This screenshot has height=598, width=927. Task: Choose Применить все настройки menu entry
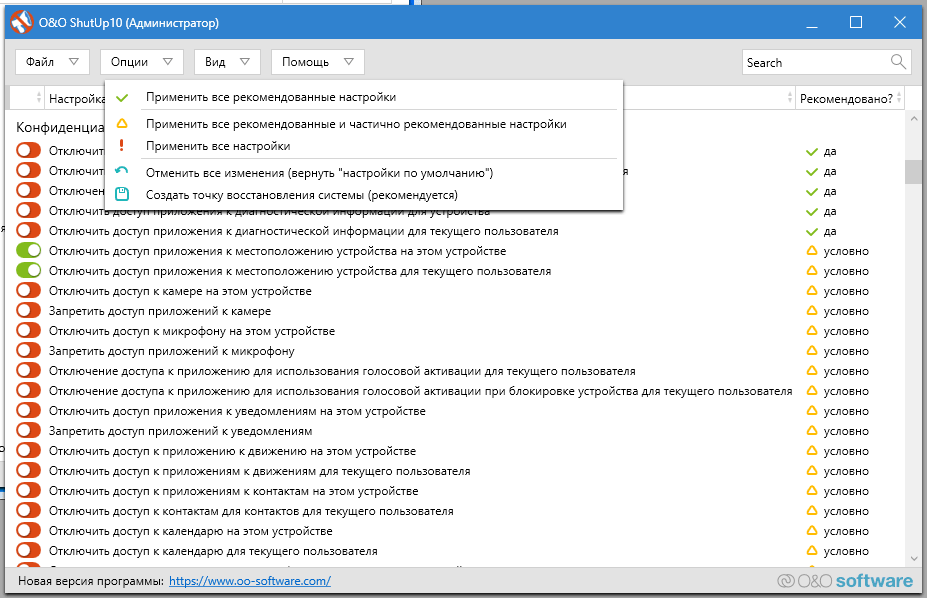point(364,146)
